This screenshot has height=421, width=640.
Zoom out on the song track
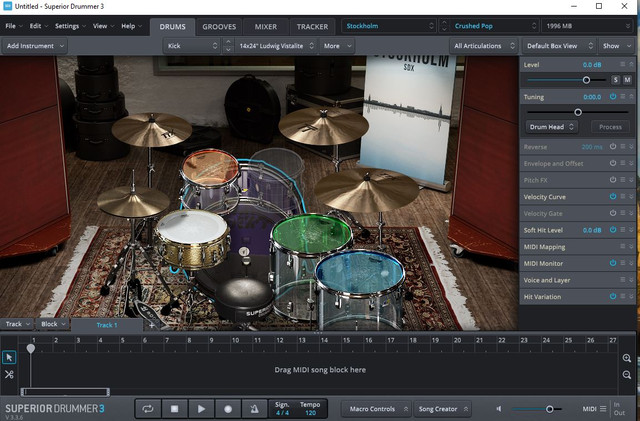pyautogui.click(x=627, y=375)
